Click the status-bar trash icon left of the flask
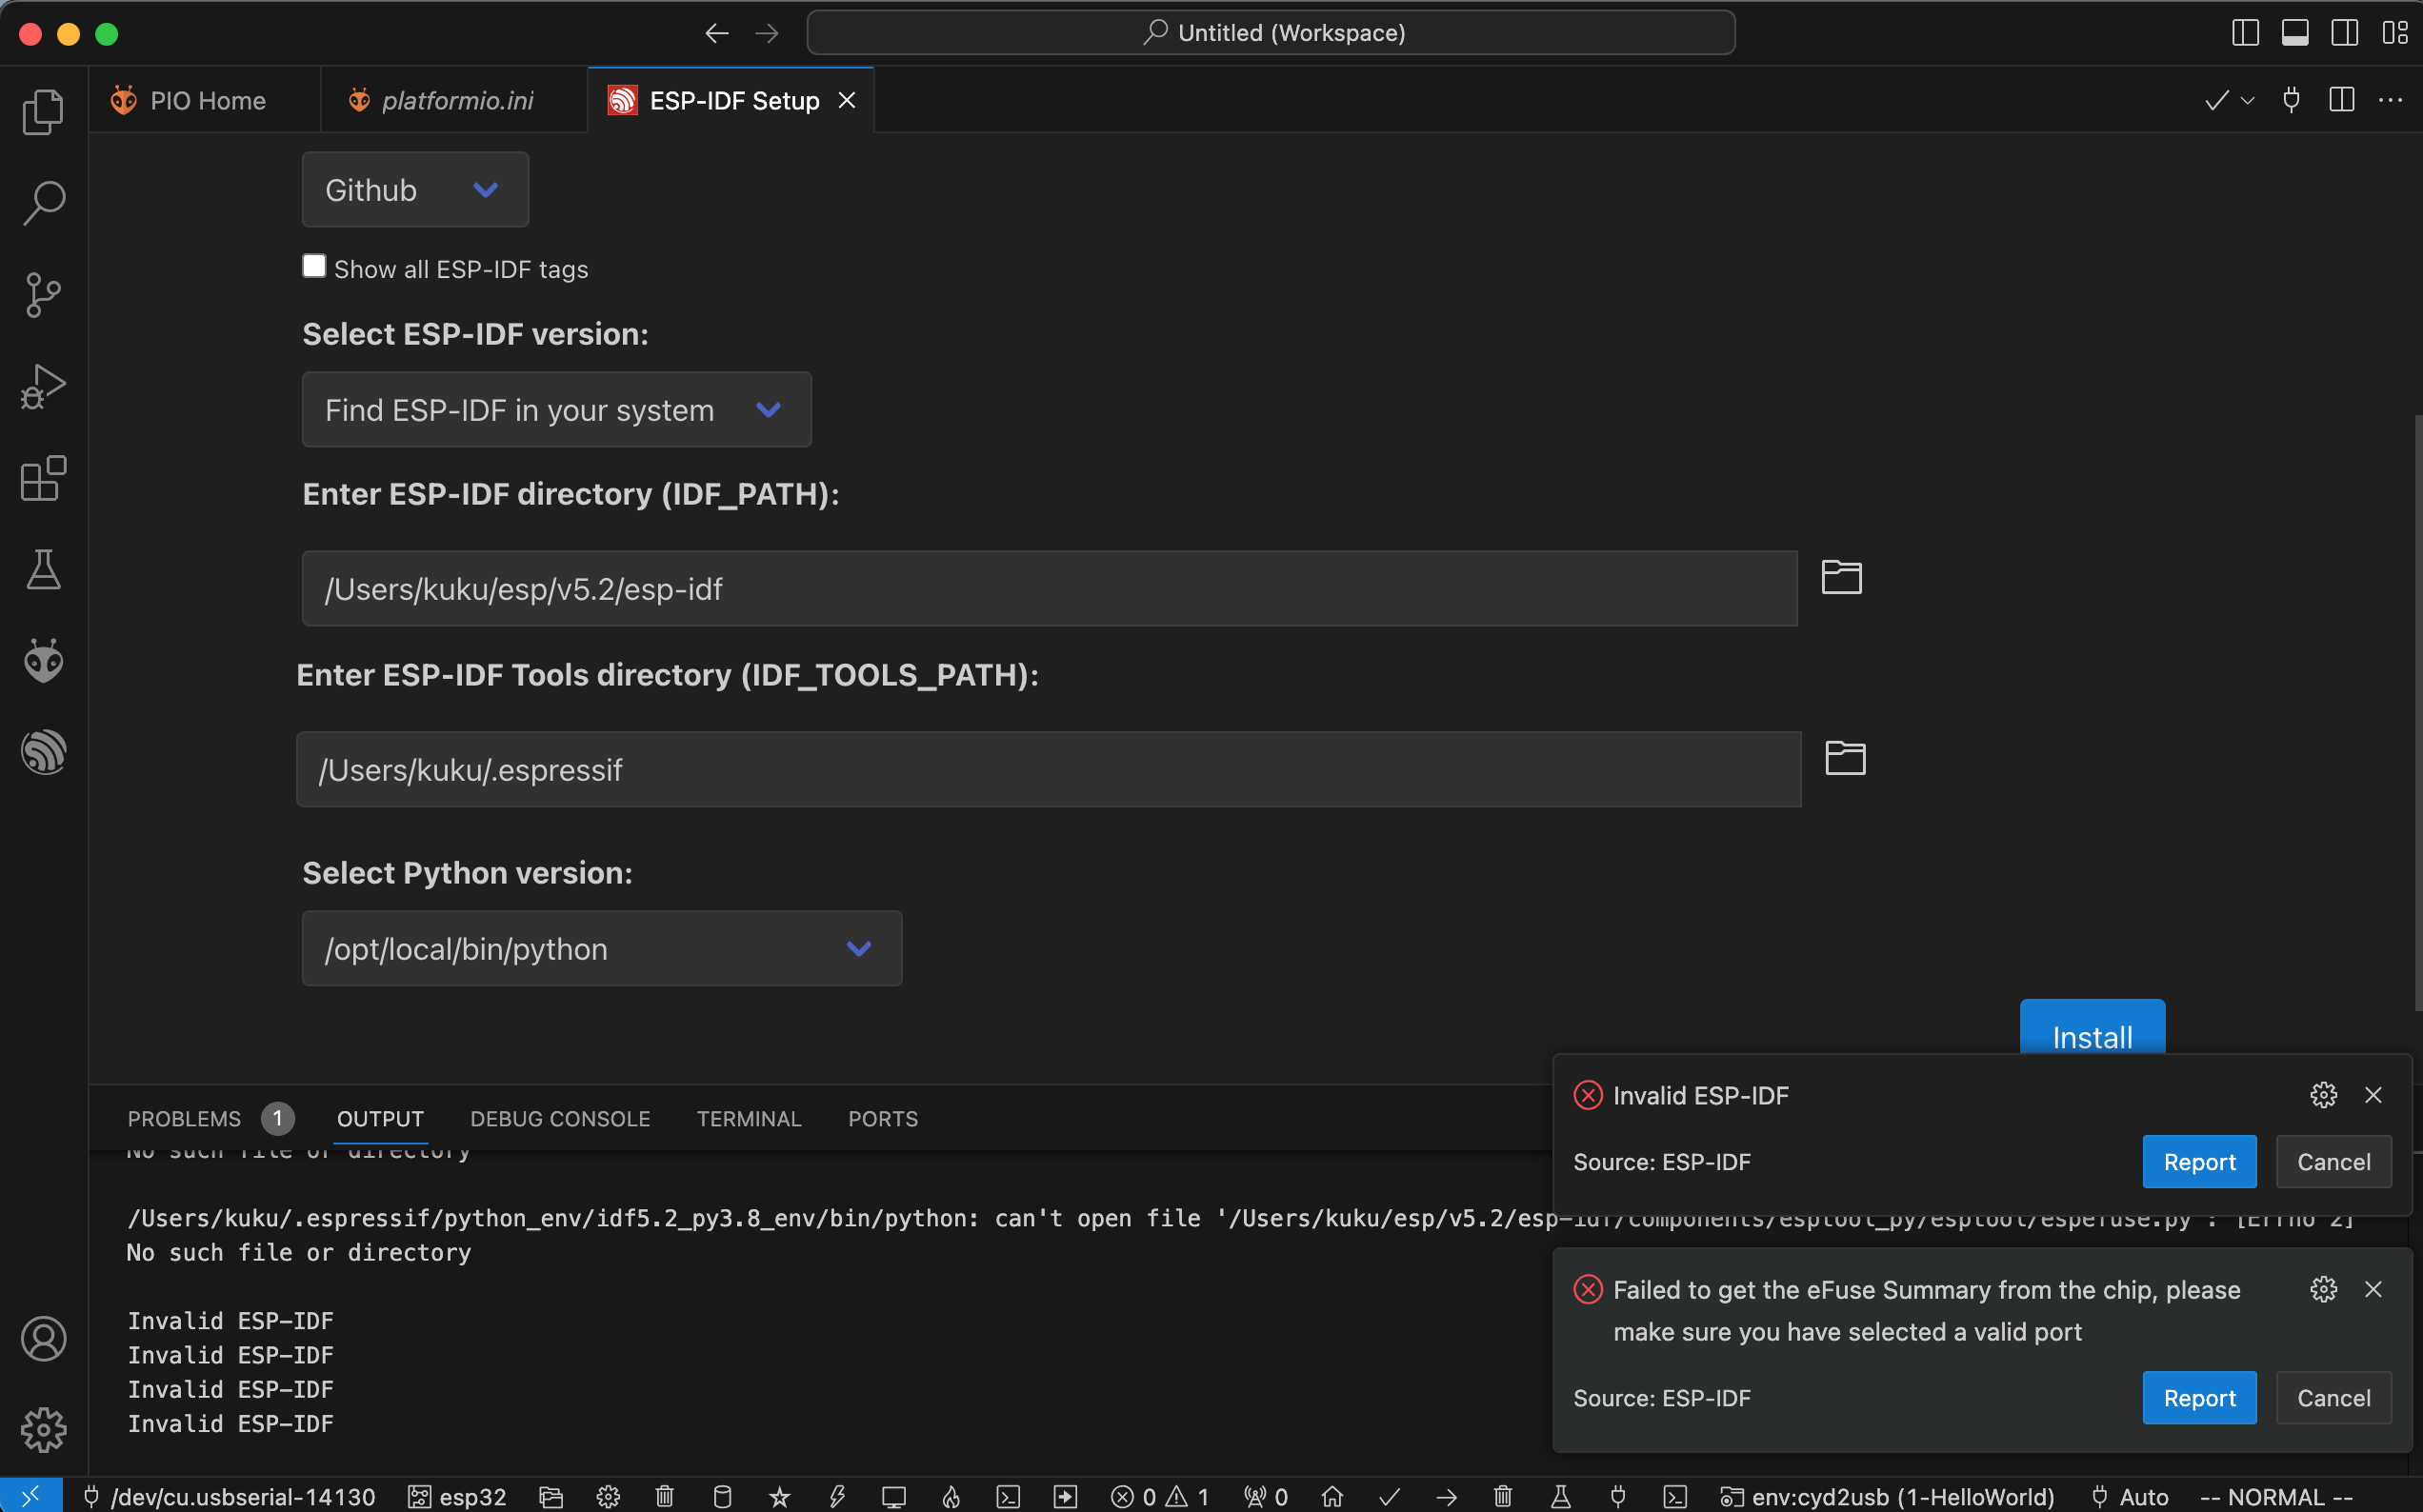This screenshot has width=2423, height=1512. click(1503, 1496)
